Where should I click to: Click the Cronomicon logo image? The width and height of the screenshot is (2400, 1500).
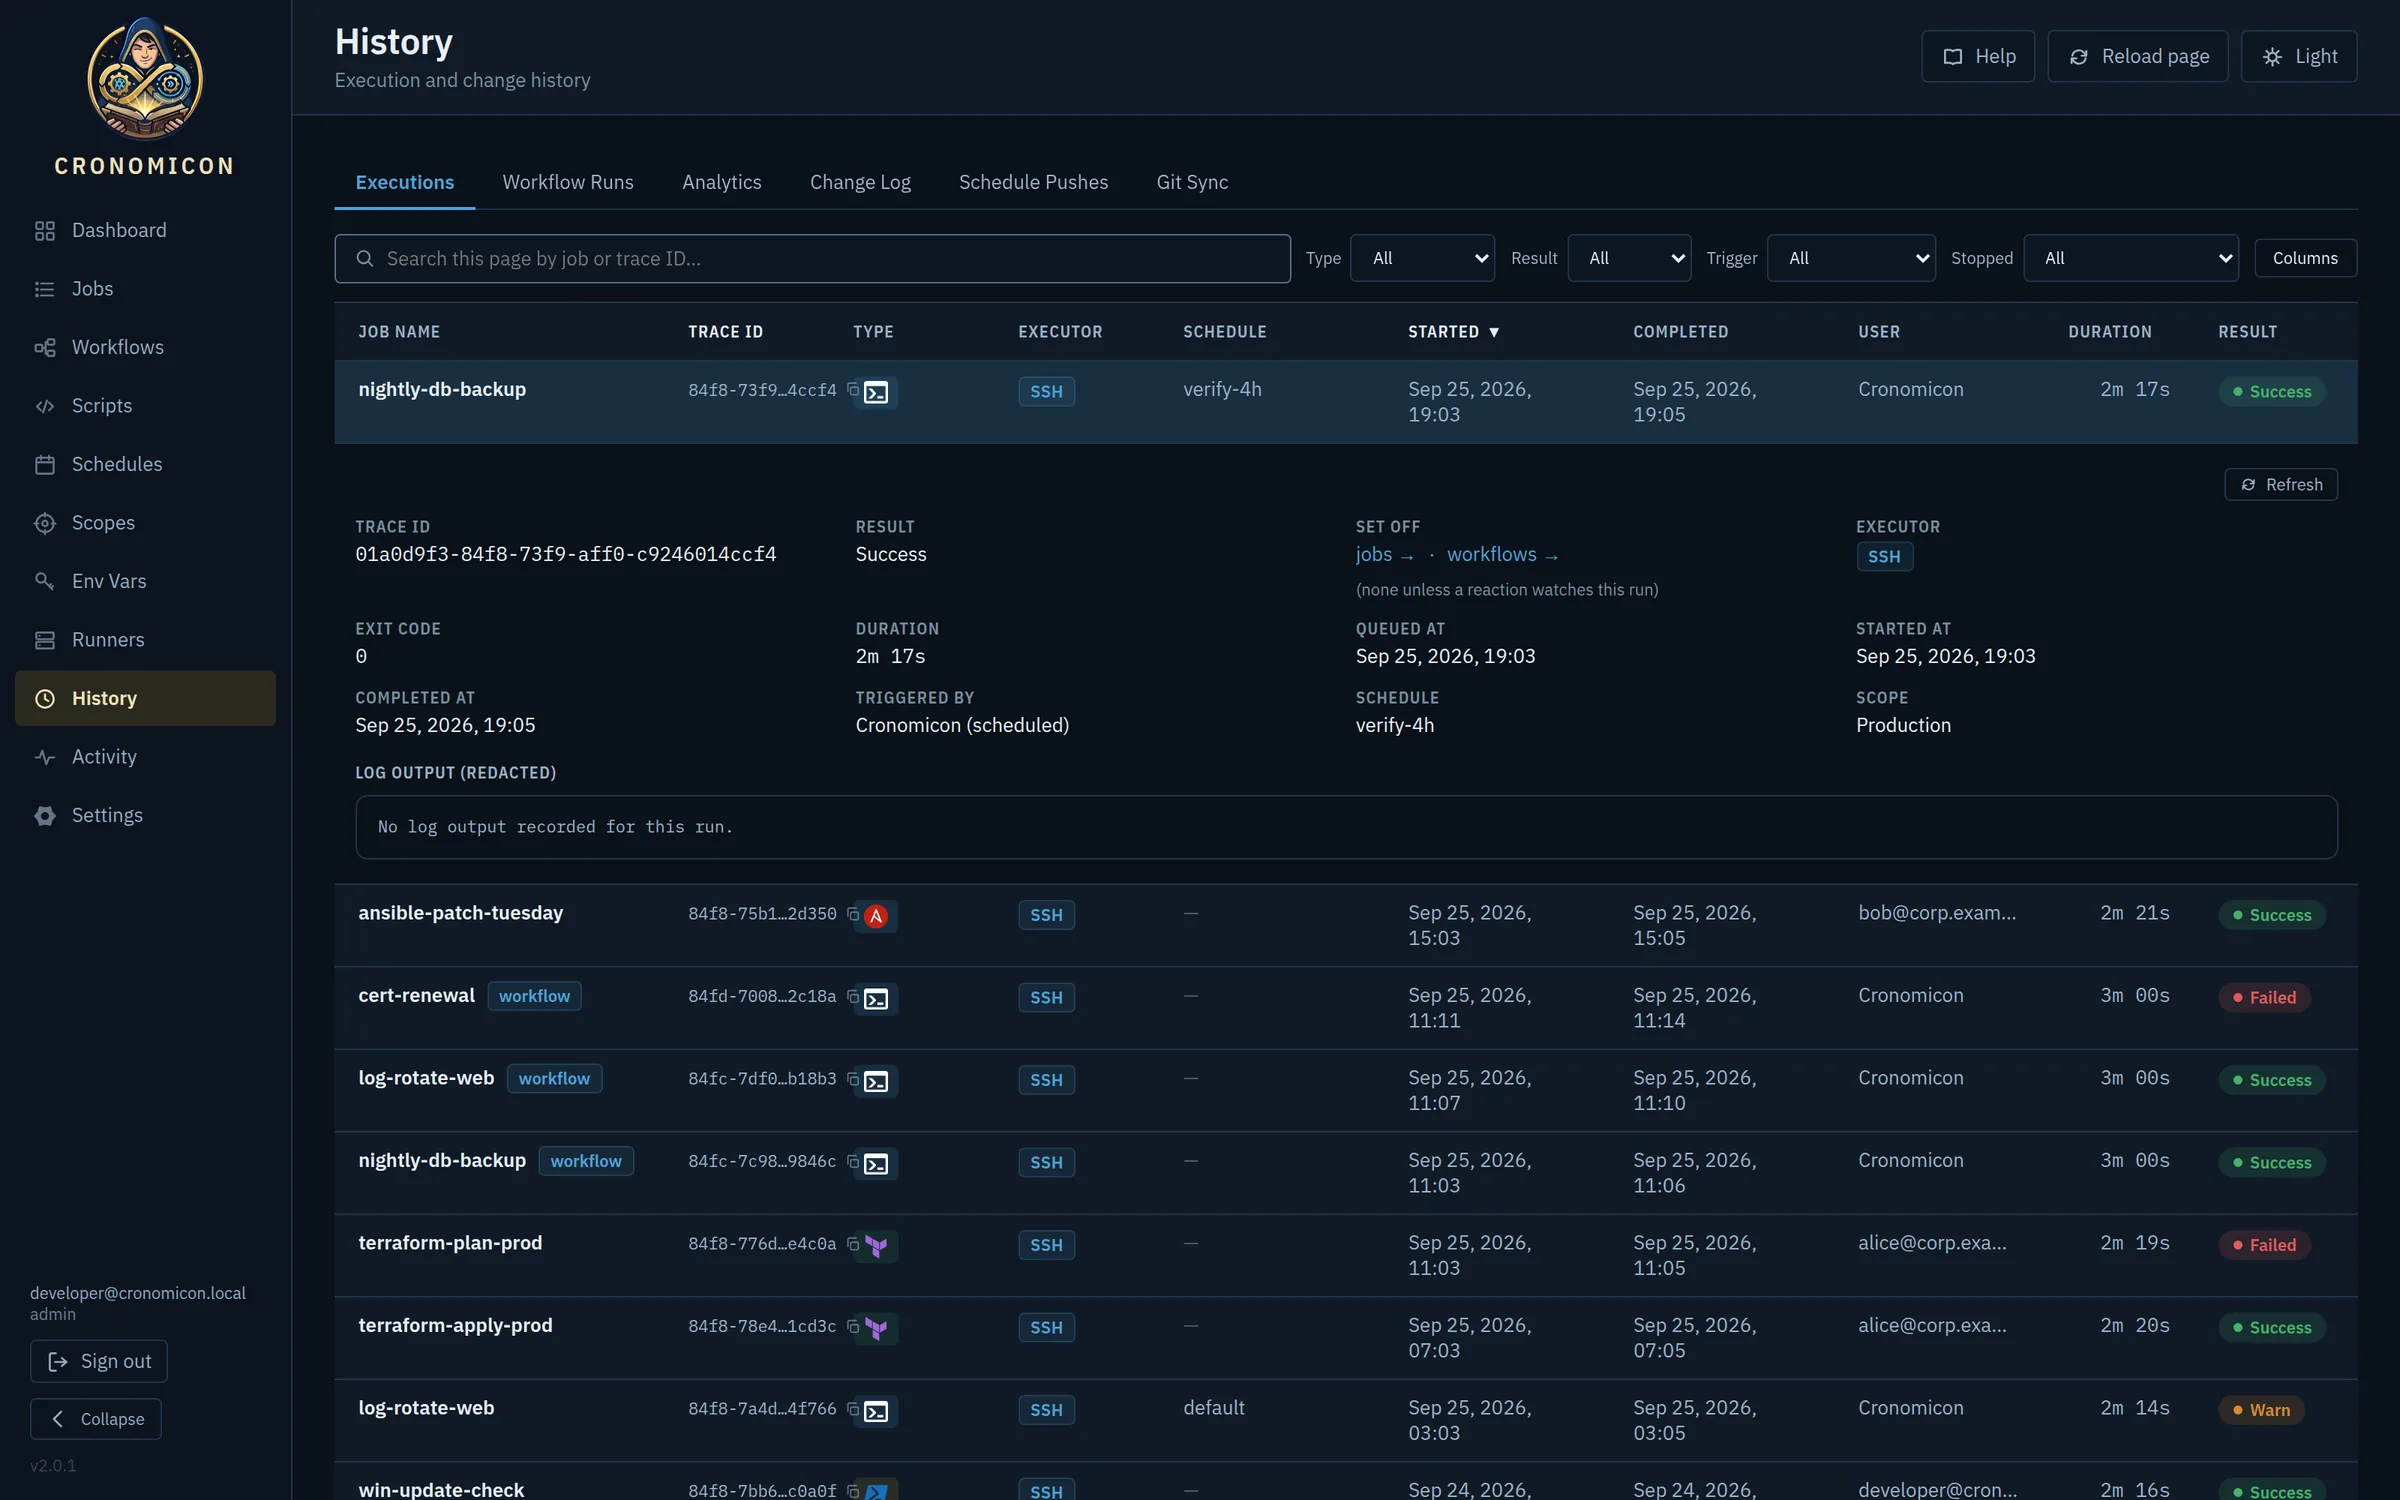pos(145,78)
